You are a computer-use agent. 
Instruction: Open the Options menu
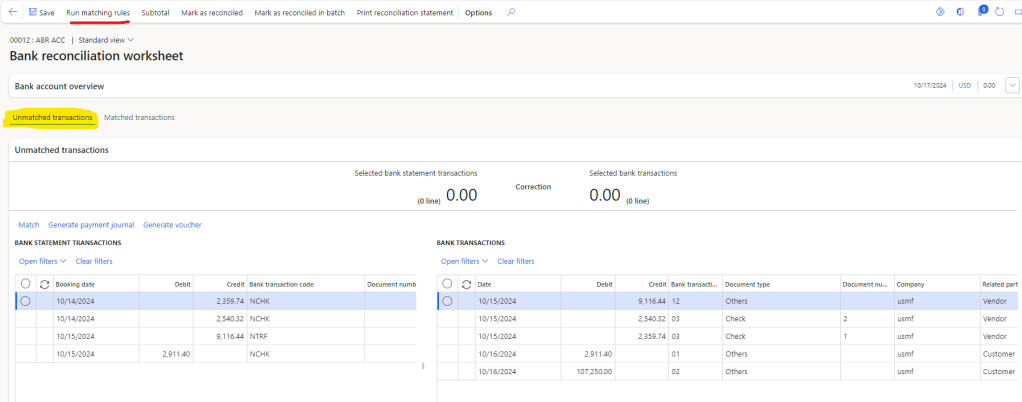[x=478, y=12]
